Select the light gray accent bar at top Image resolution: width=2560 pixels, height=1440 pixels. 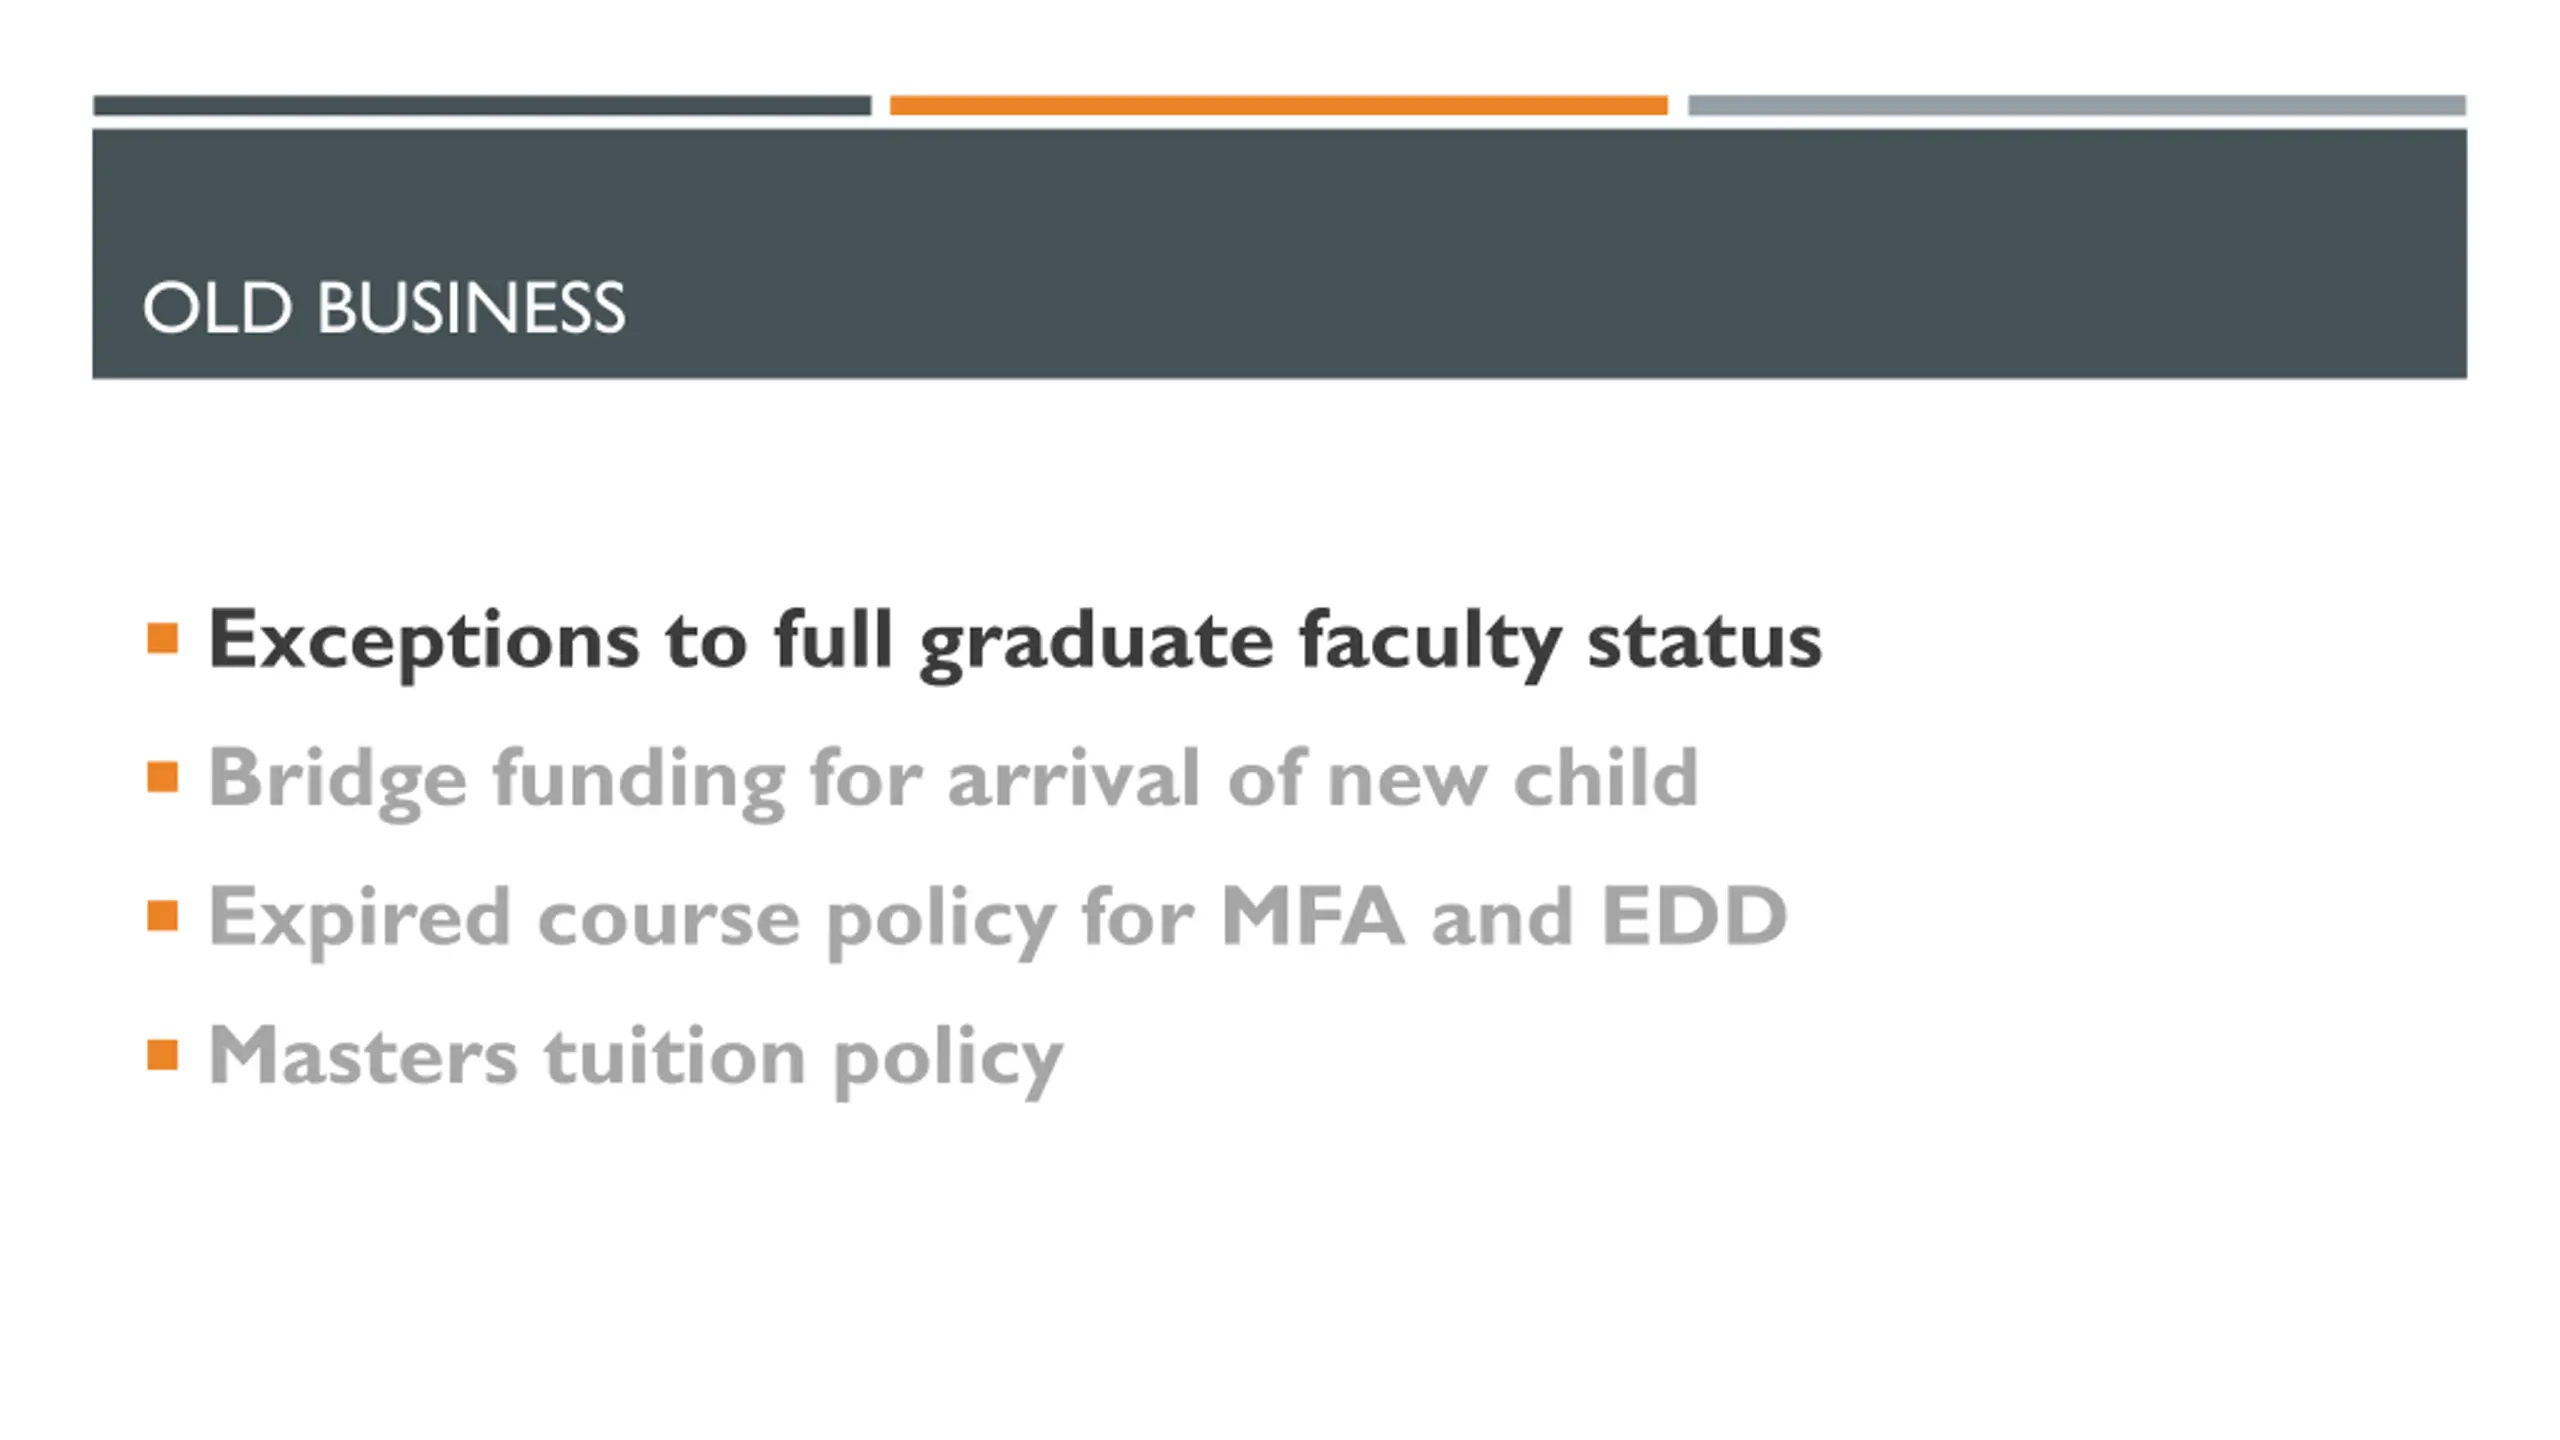[x=2077, y=105]
